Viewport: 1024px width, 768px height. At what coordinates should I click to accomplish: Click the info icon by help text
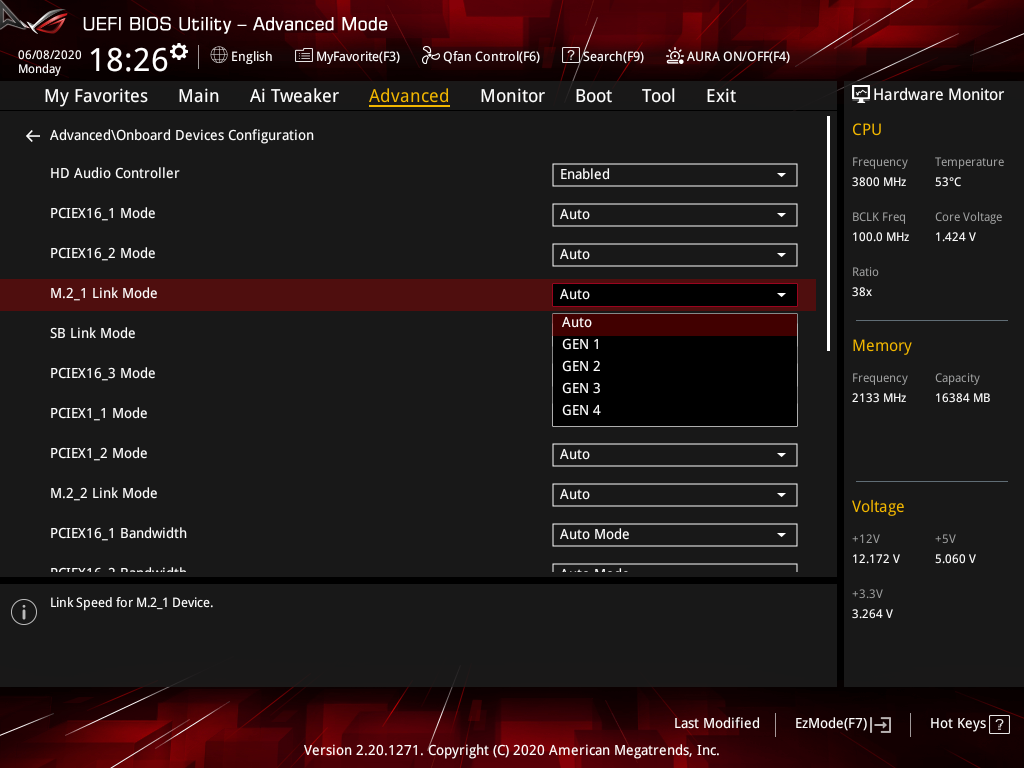pyautogui.click(x=24, y=612)
